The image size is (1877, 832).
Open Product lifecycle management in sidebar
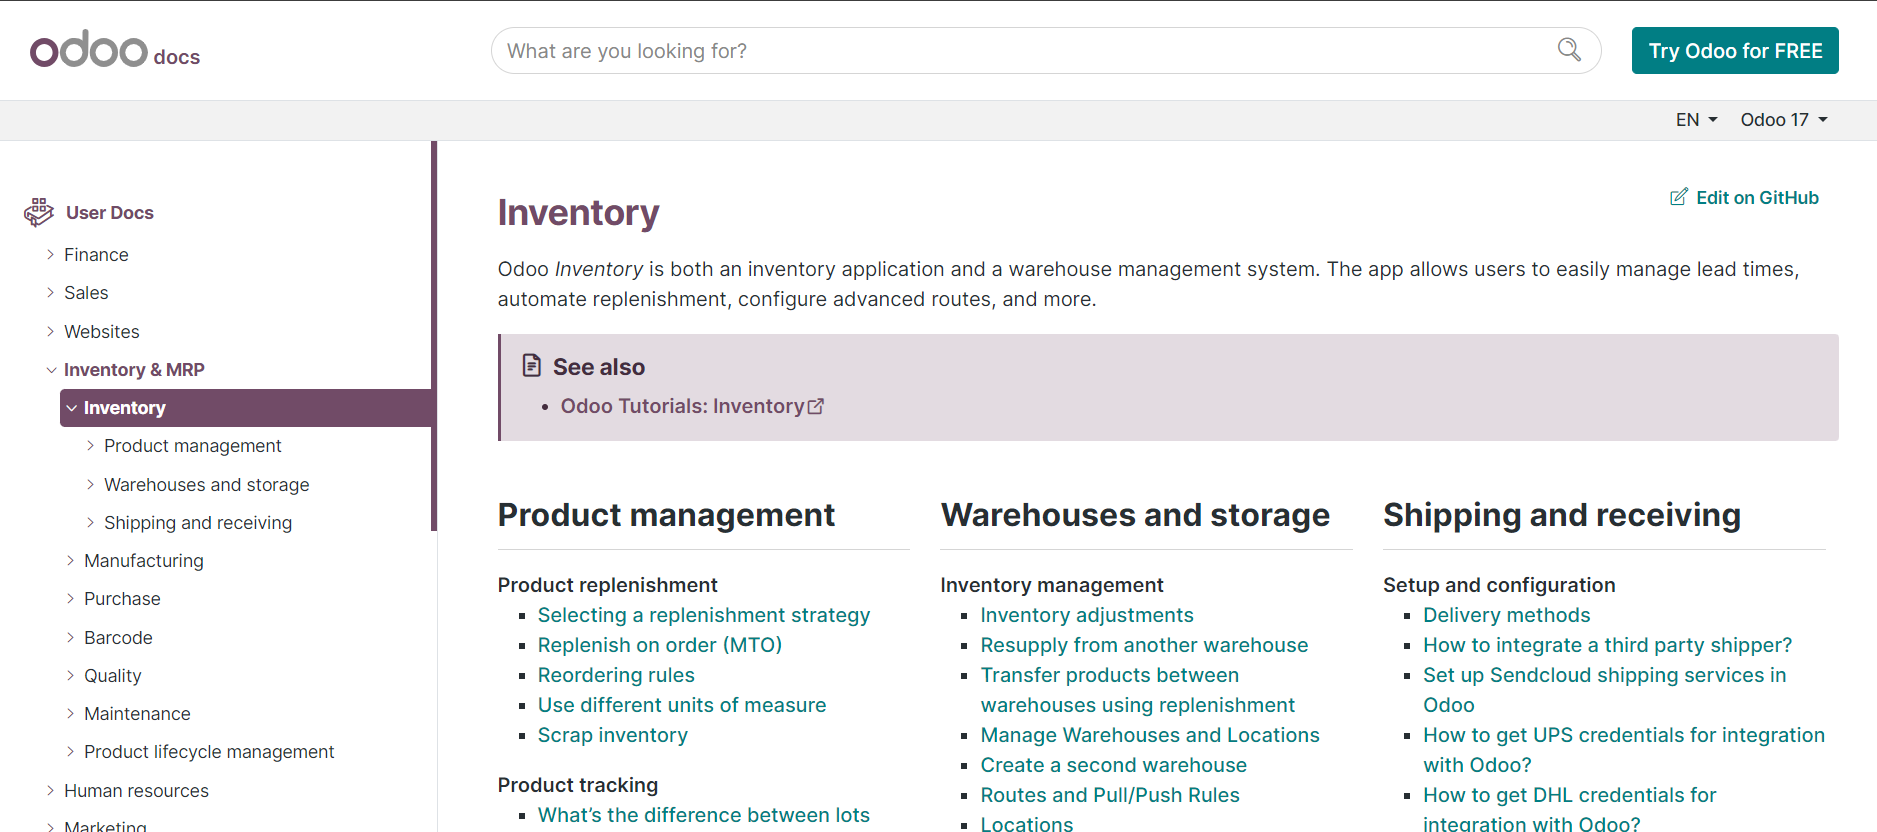pyautogui.click(x=209, y=752)
